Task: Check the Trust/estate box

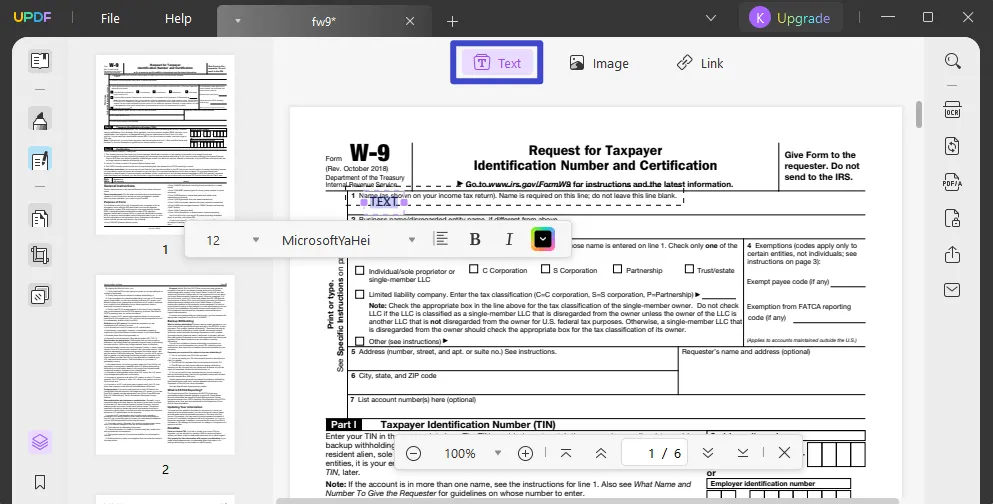Action: pyautogui.click(x=689, y=269)
